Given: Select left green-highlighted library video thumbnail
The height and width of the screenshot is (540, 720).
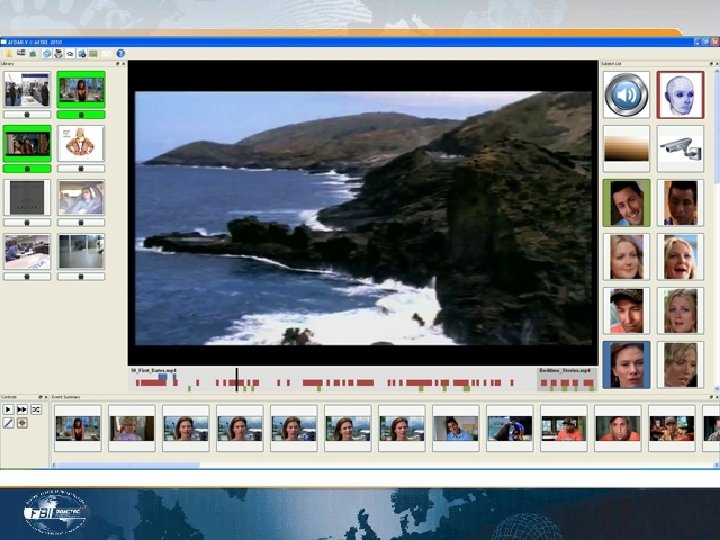Looking at the screenshot, I should point(27,144).
